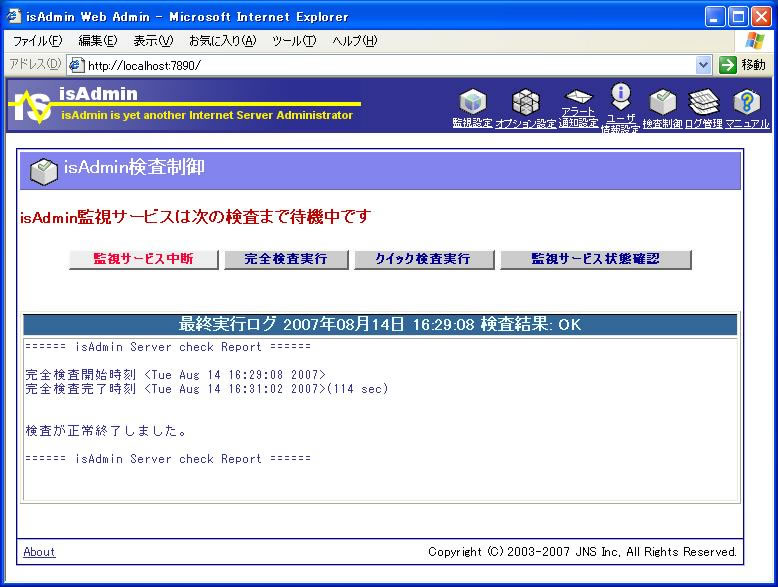This screenshot has height=587, width=778.
Task: Click the address field with http://localhost:7890/
Action: (389, 65)
